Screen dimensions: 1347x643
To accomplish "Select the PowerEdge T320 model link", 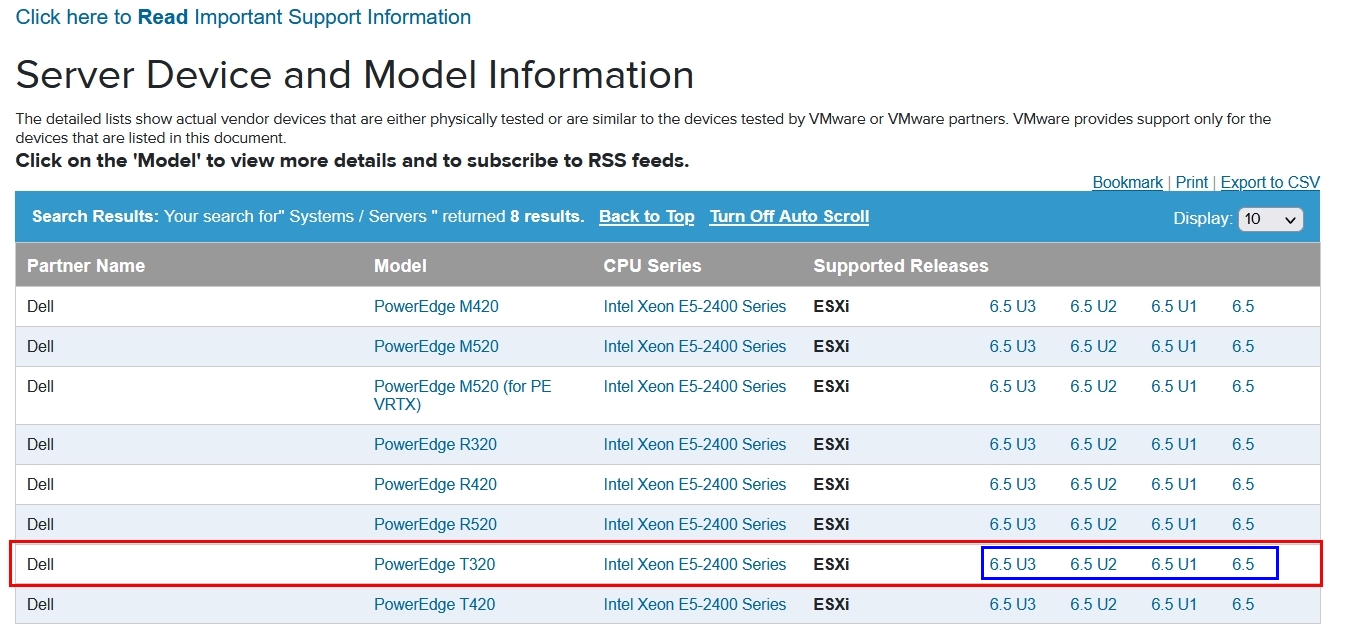I will [x=434, y=564].
